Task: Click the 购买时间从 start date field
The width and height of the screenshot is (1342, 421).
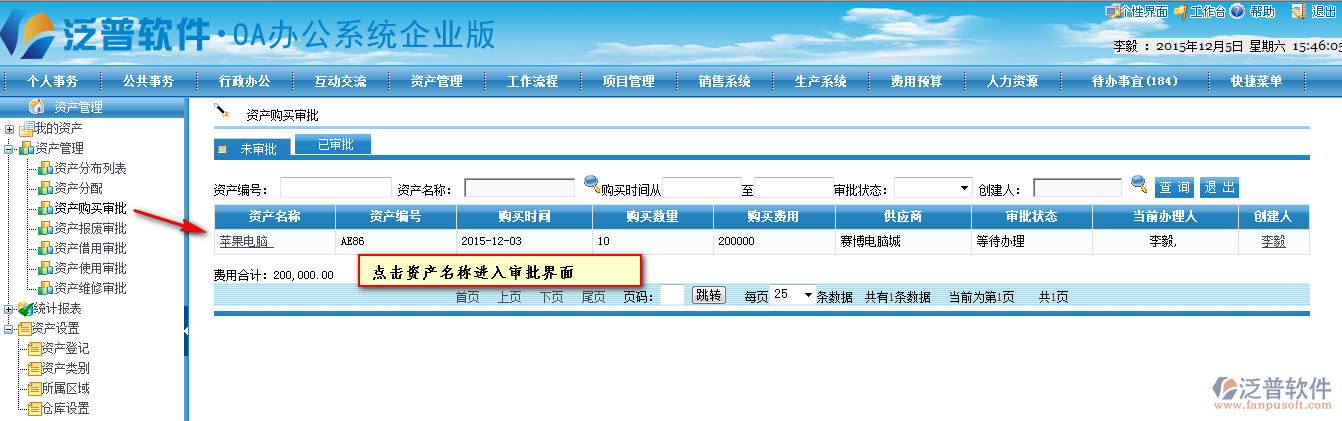Action: click(x=702, y=188)
